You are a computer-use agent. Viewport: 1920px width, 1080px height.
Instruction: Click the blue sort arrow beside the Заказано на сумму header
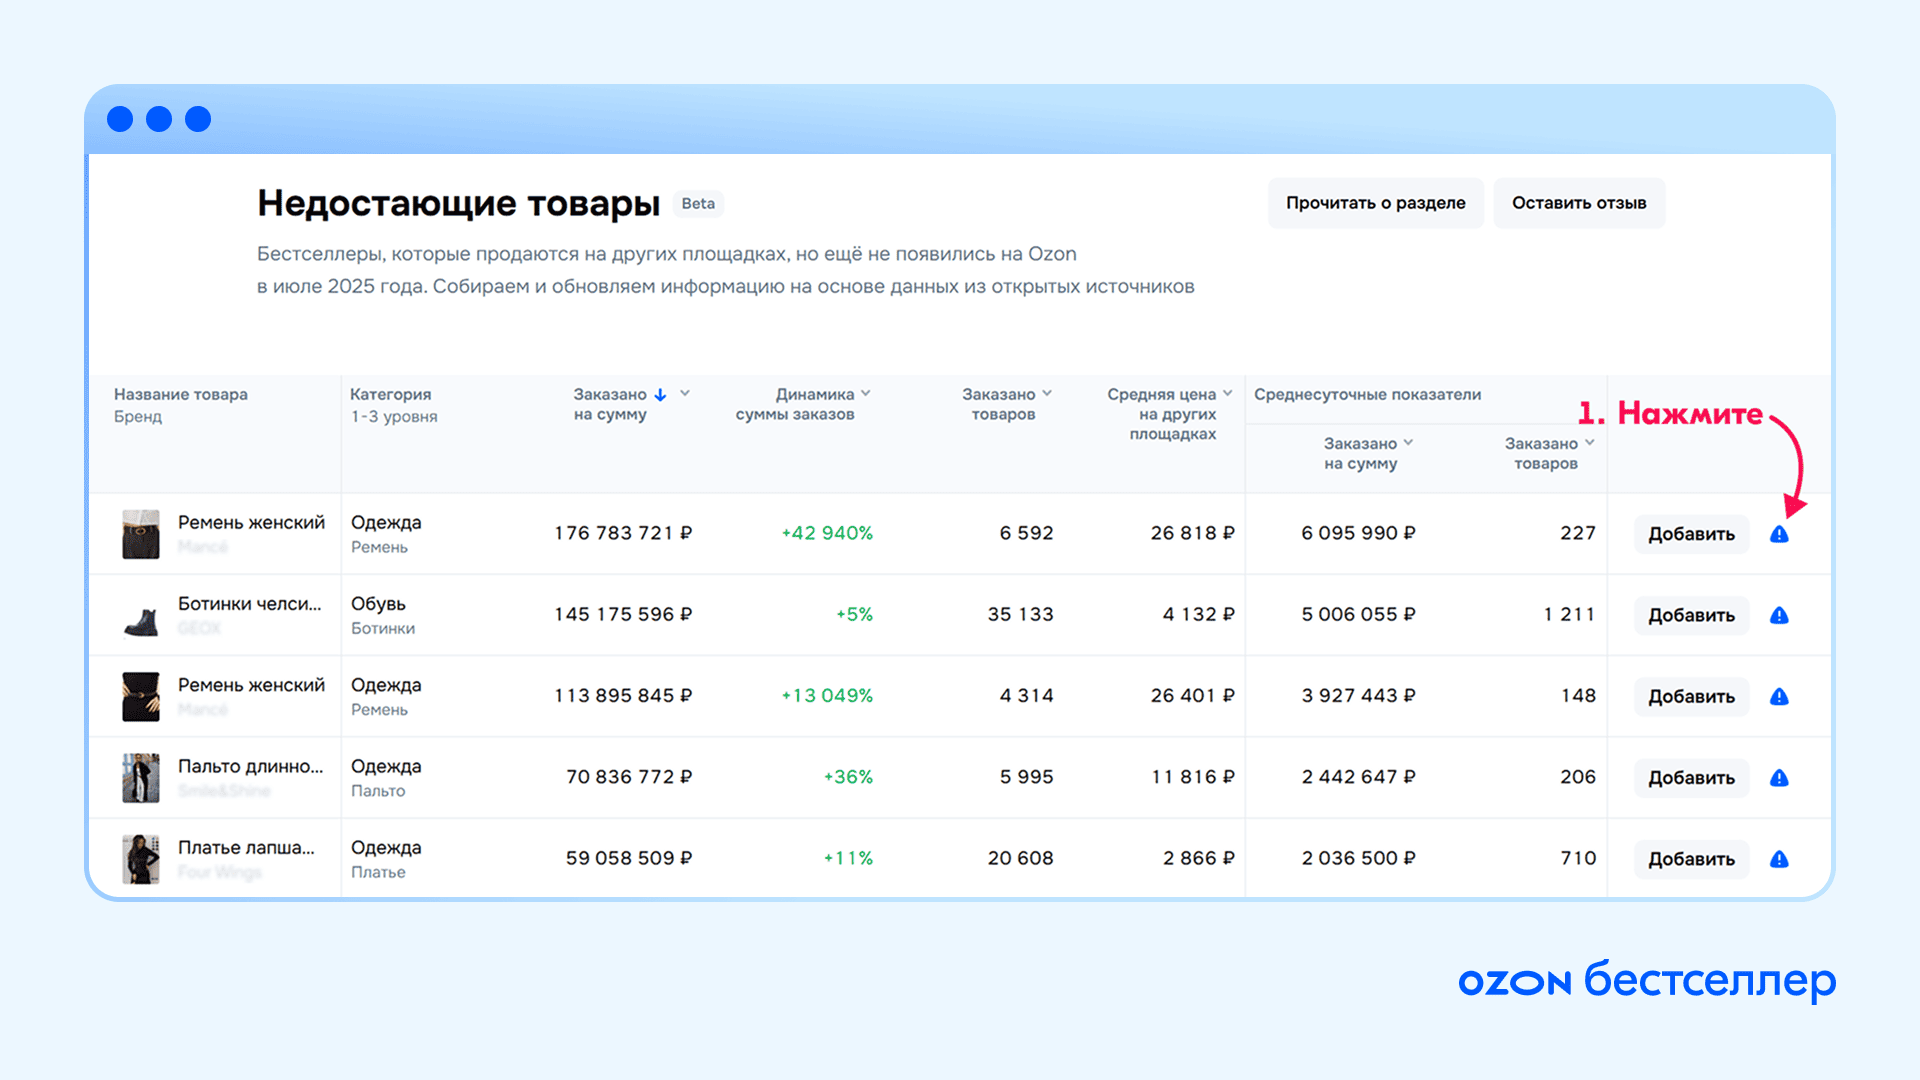coord(660,394)
